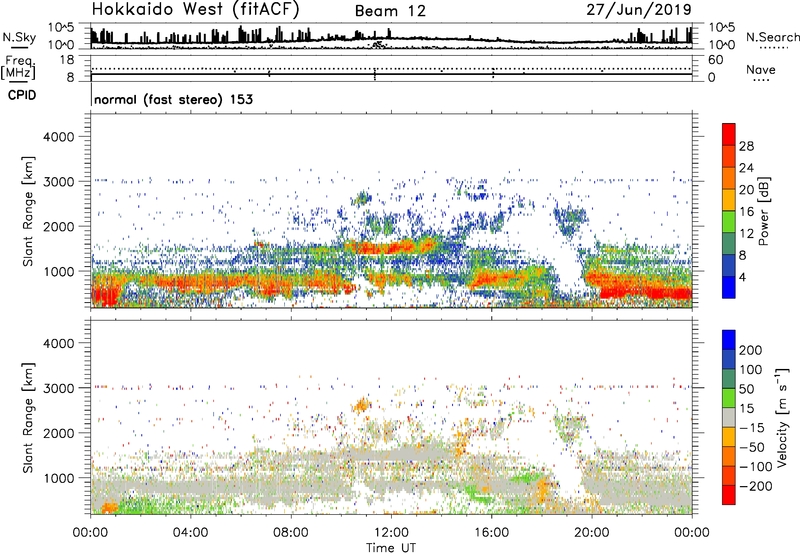Click '60' on the Nave axis
Screen dimensions: 800x554
coord(715,60)
